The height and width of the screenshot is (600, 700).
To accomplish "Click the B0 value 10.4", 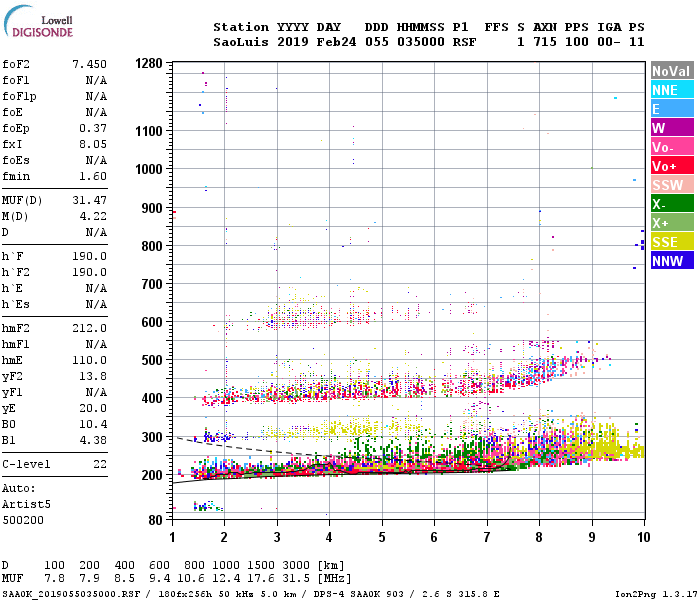I will (93, 424).
